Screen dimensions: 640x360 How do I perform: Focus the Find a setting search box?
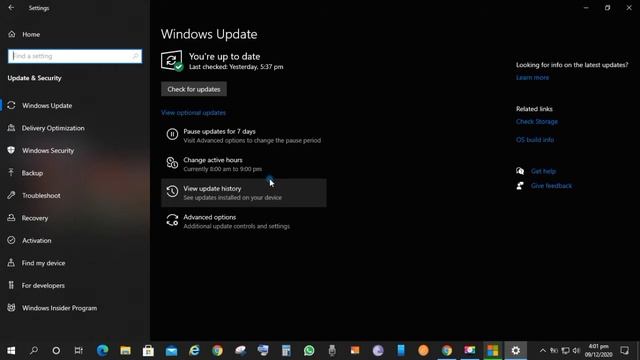(75, 56)
